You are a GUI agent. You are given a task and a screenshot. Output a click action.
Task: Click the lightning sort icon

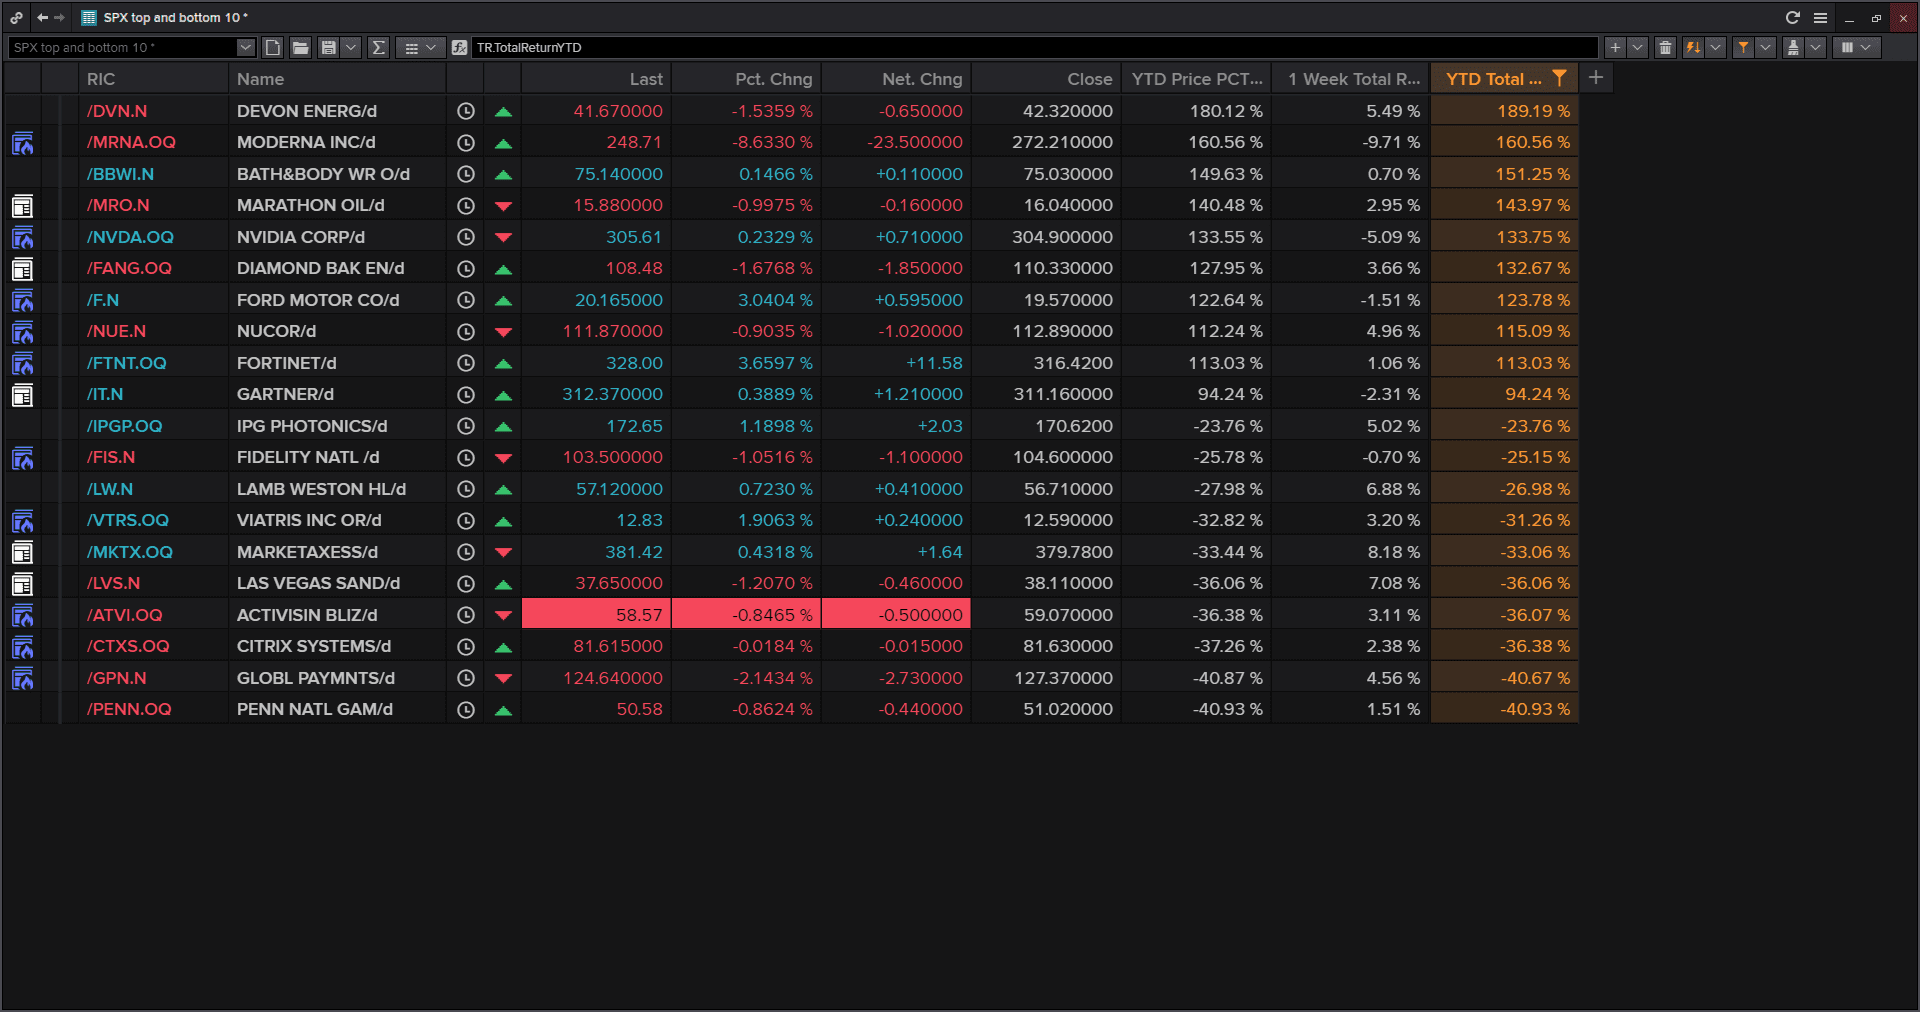tap(1693, 47)
